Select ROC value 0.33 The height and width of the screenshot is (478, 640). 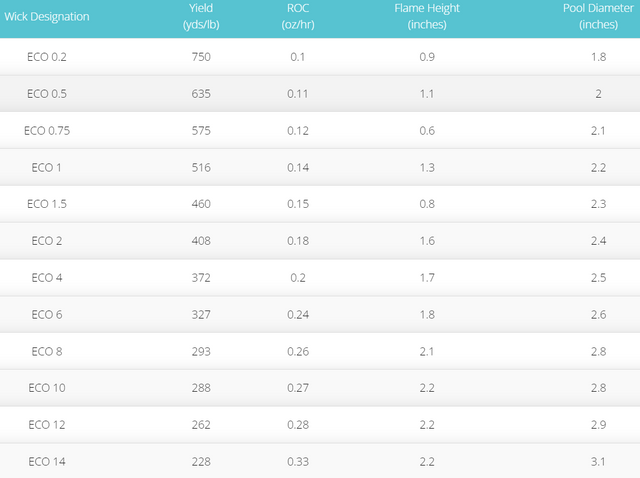click(298, 461)
